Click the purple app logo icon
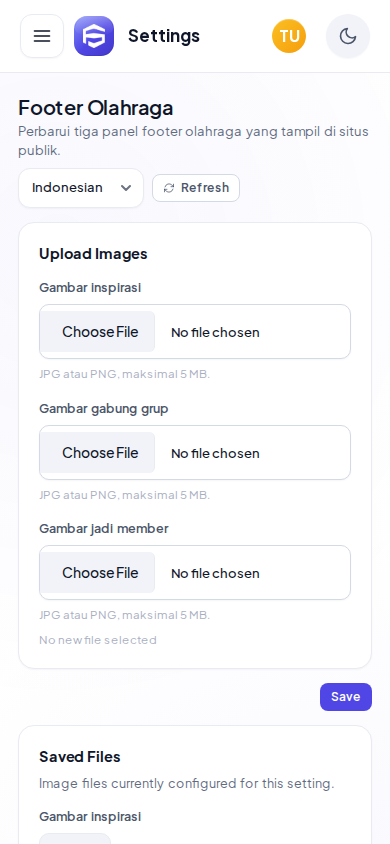The height and width of the screenshot is (844, 390). click(x=94, y=36)
